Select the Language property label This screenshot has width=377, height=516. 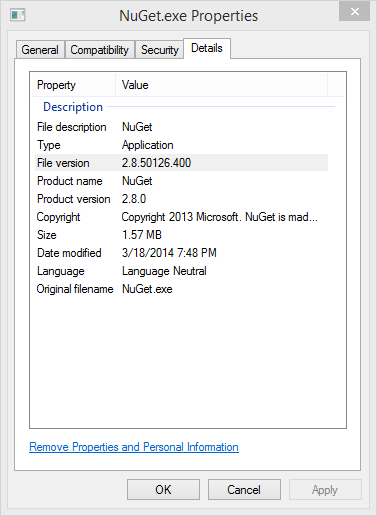[61, 271]
